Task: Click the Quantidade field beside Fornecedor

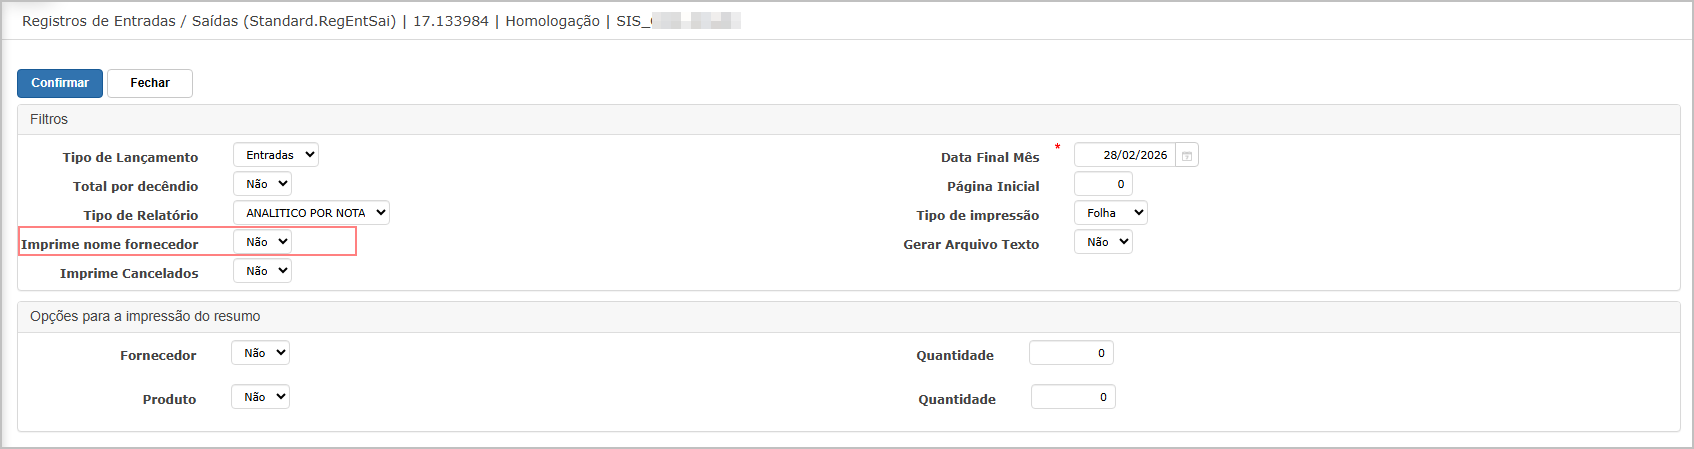Action: point(1071,353)
